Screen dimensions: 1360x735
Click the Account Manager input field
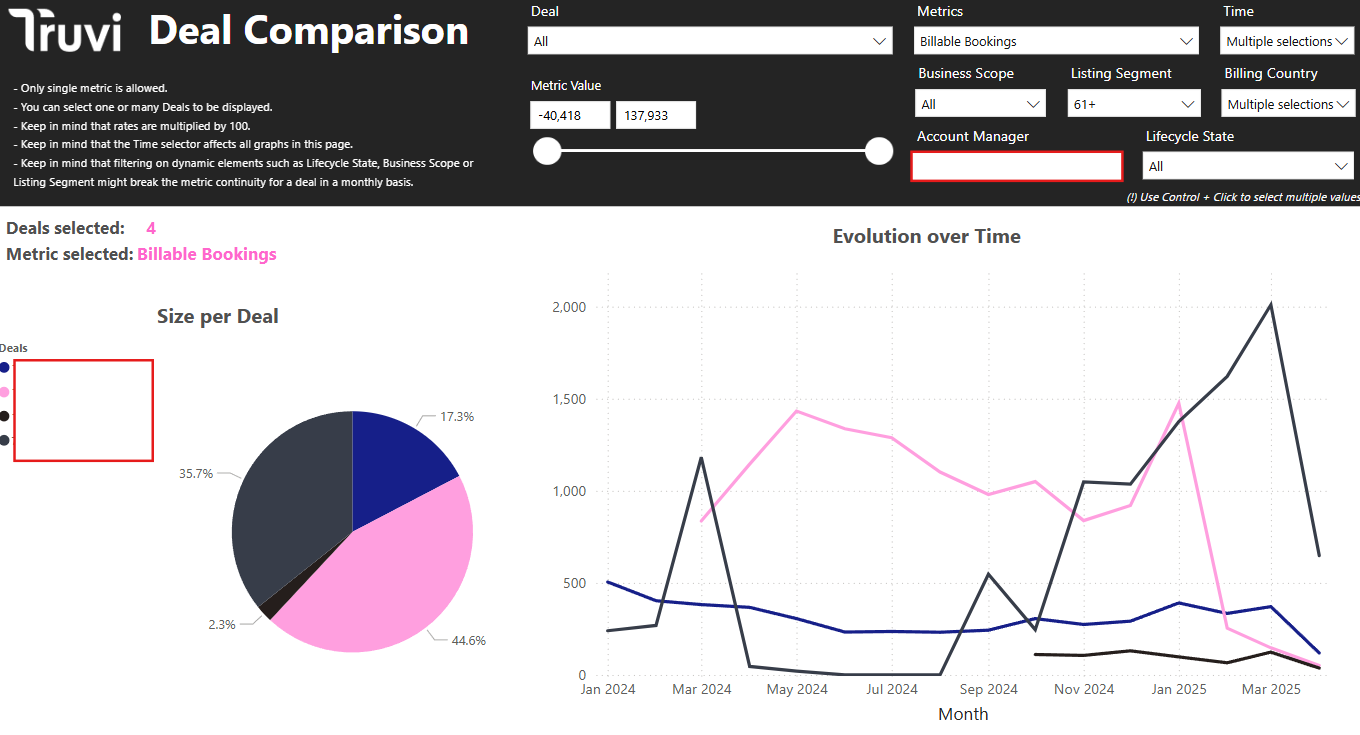(x=1016, y=166)
